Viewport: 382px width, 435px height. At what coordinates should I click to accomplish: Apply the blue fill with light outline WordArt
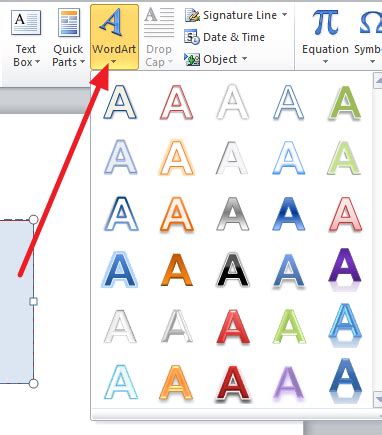coord(120,270)
